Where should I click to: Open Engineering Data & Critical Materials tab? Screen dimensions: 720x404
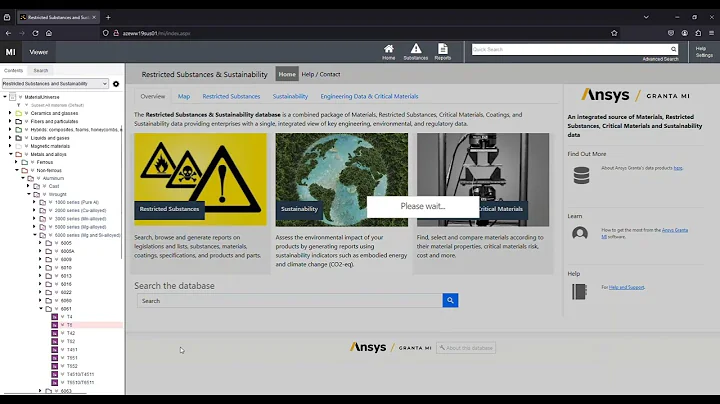pos(369,96)
